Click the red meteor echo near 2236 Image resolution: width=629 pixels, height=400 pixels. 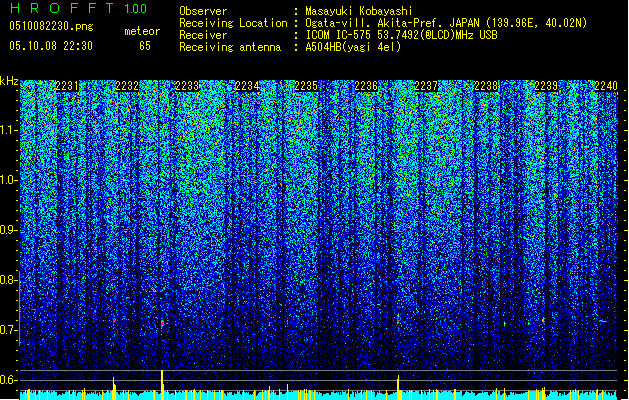coord(398,319)
